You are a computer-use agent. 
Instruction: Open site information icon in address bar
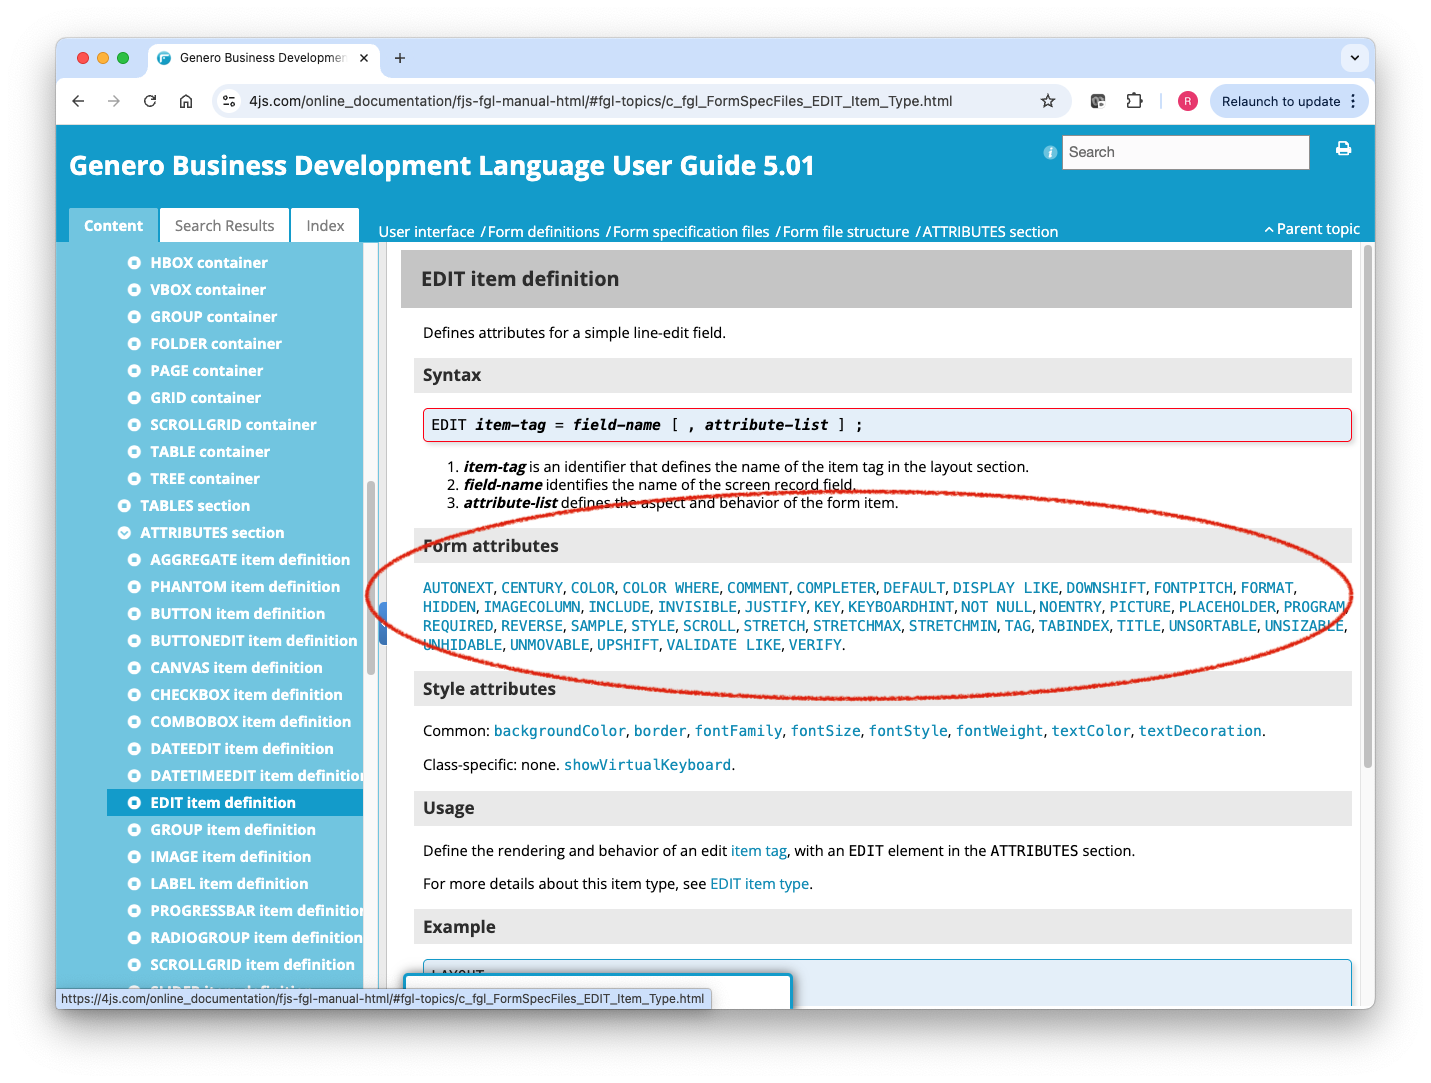click(x=229, y=101)
